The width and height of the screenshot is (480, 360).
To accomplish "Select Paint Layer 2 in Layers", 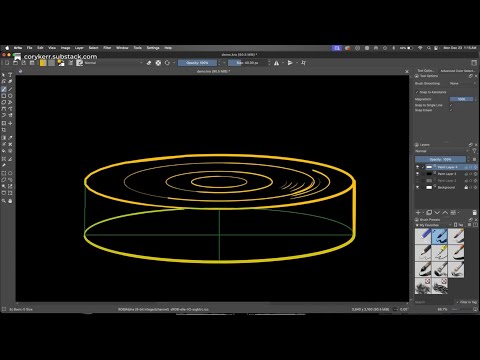I will coord(446,181).
